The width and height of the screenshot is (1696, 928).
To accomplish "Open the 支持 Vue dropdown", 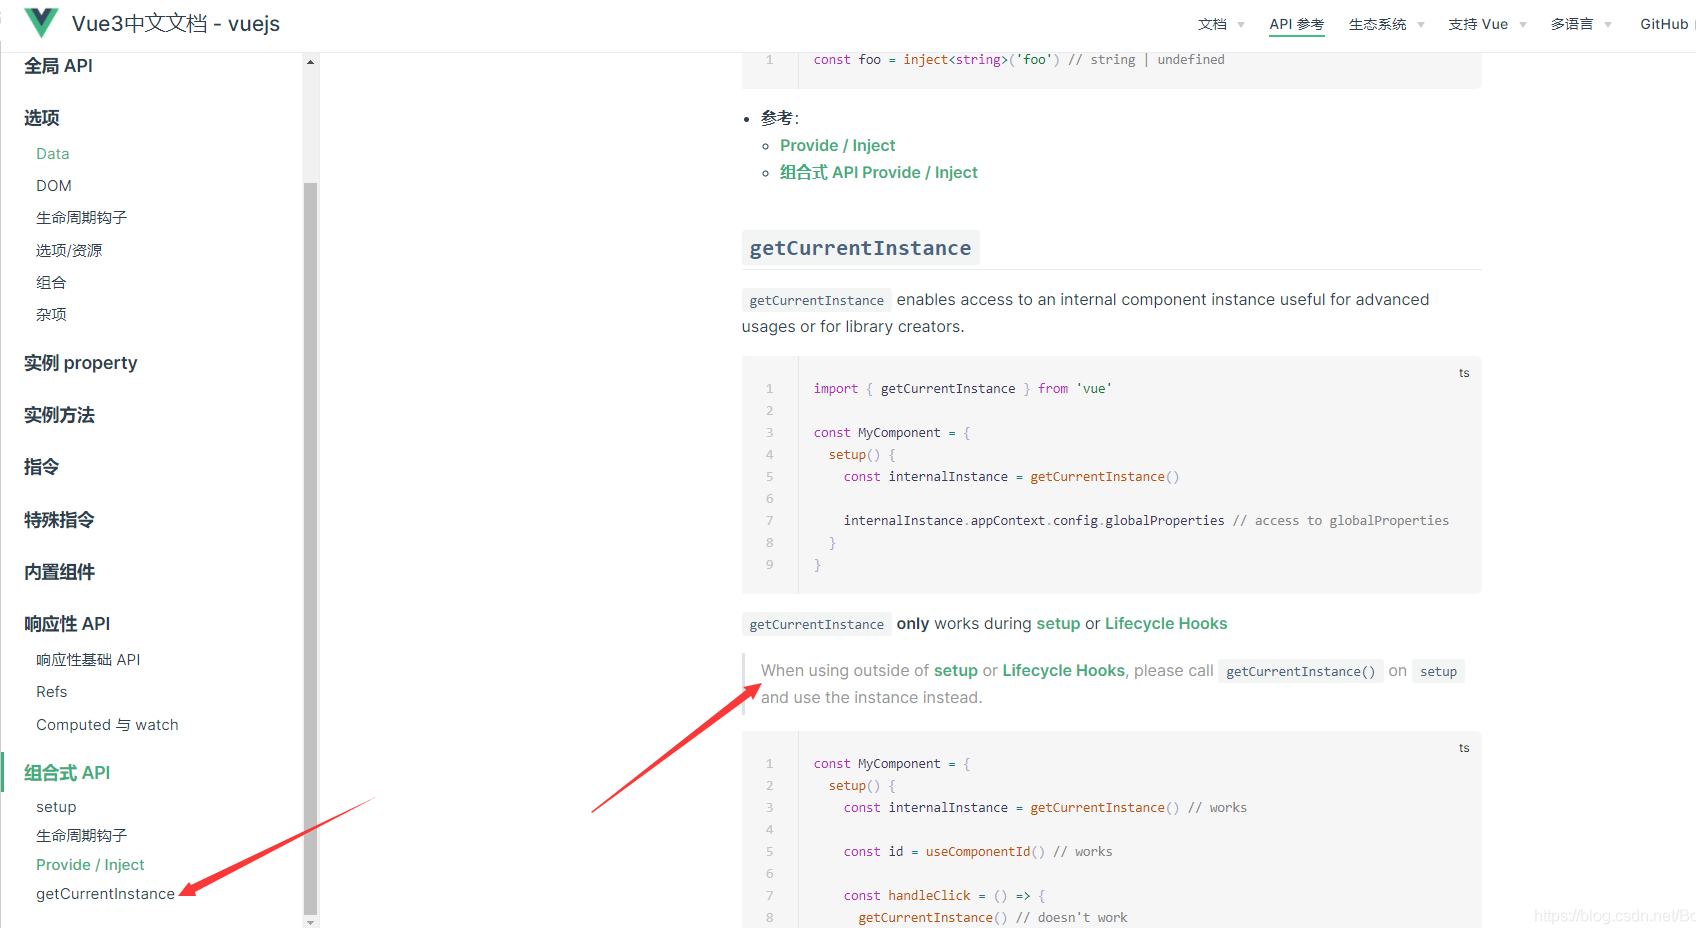I will point(1486,24).
